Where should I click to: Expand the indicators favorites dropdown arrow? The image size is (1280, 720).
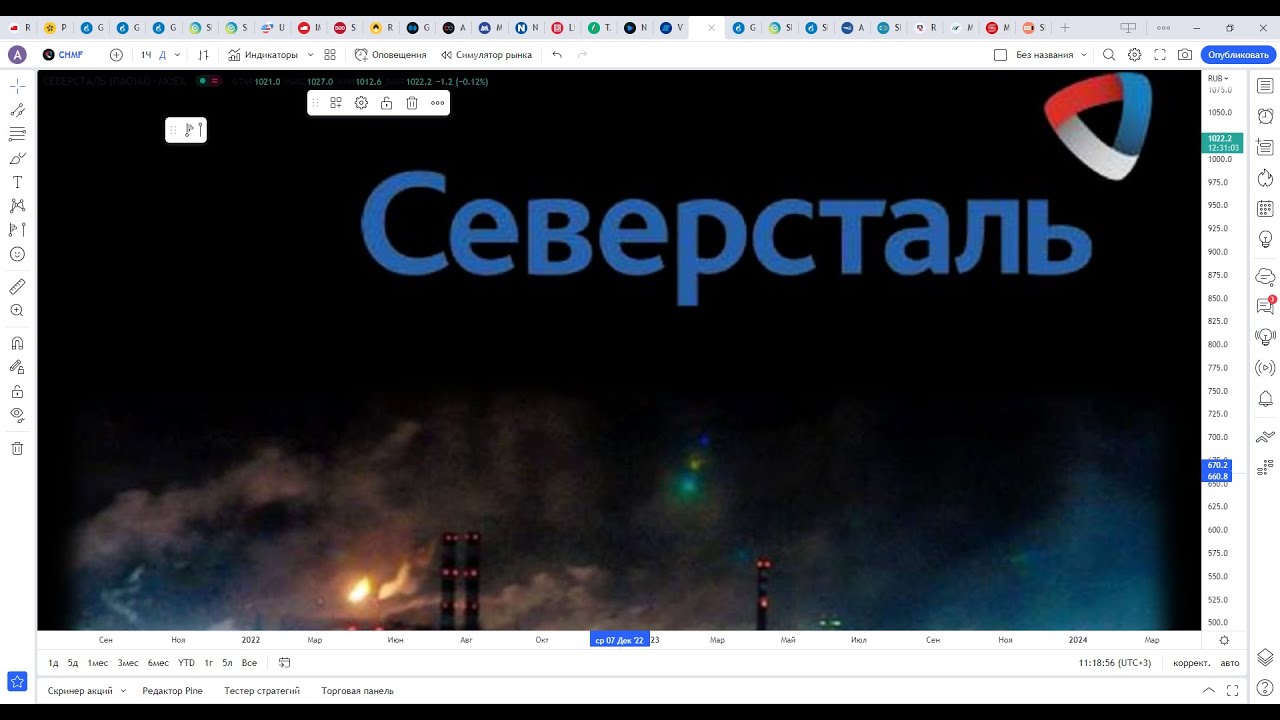pyautogui.click(x=310, y=55)
